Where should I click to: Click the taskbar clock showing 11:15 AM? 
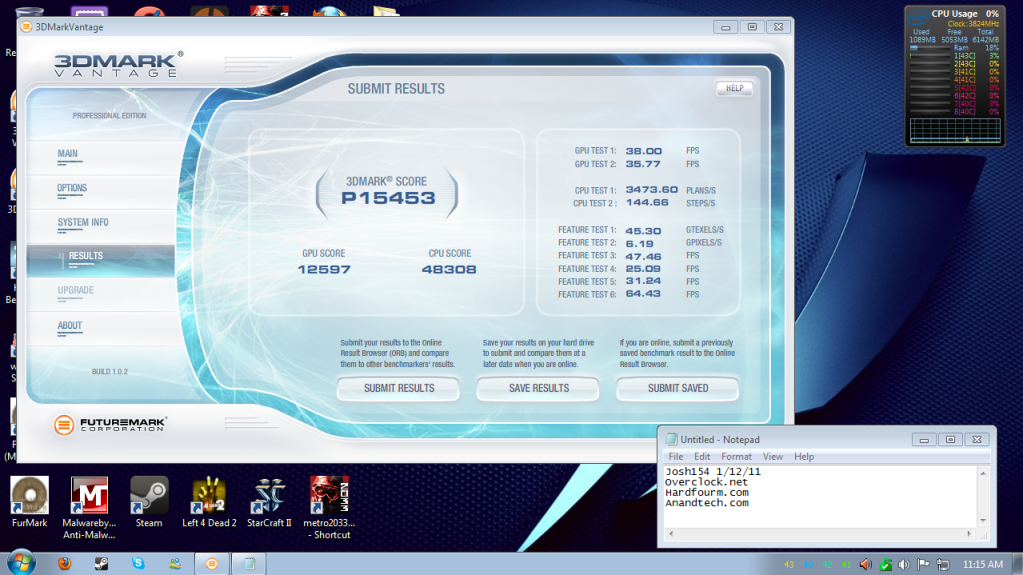[983, 564]
